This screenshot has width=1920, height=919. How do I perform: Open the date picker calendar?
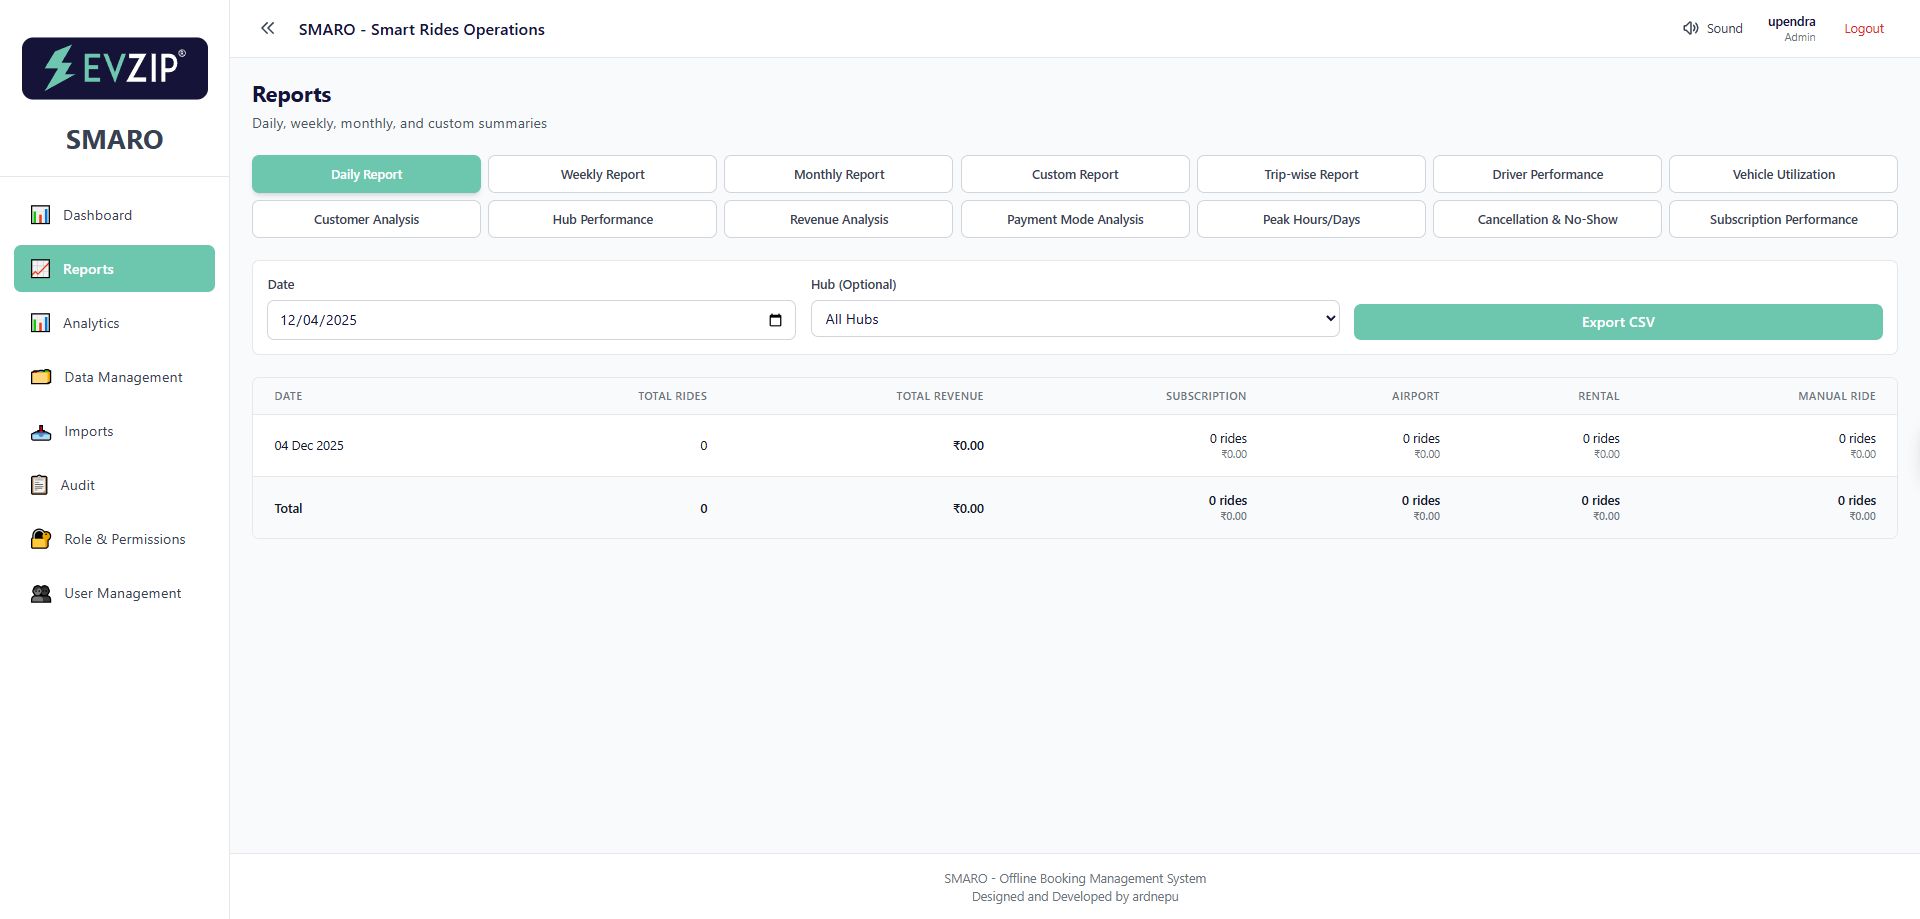click(777, 320)
